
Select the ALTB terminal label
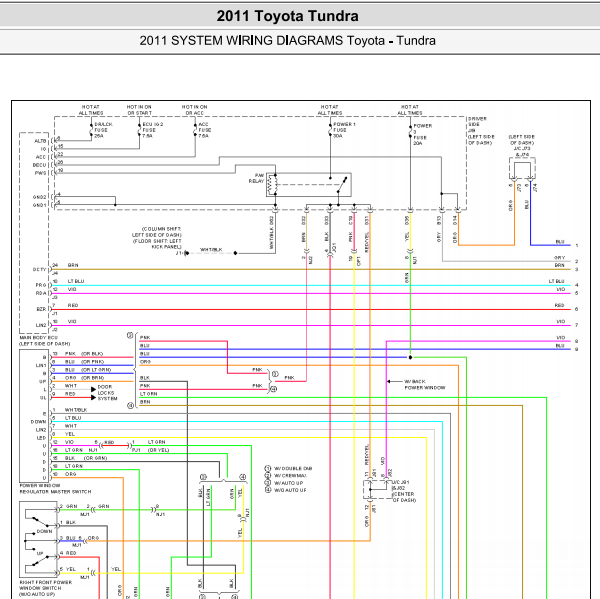click(x=40, y=141)
